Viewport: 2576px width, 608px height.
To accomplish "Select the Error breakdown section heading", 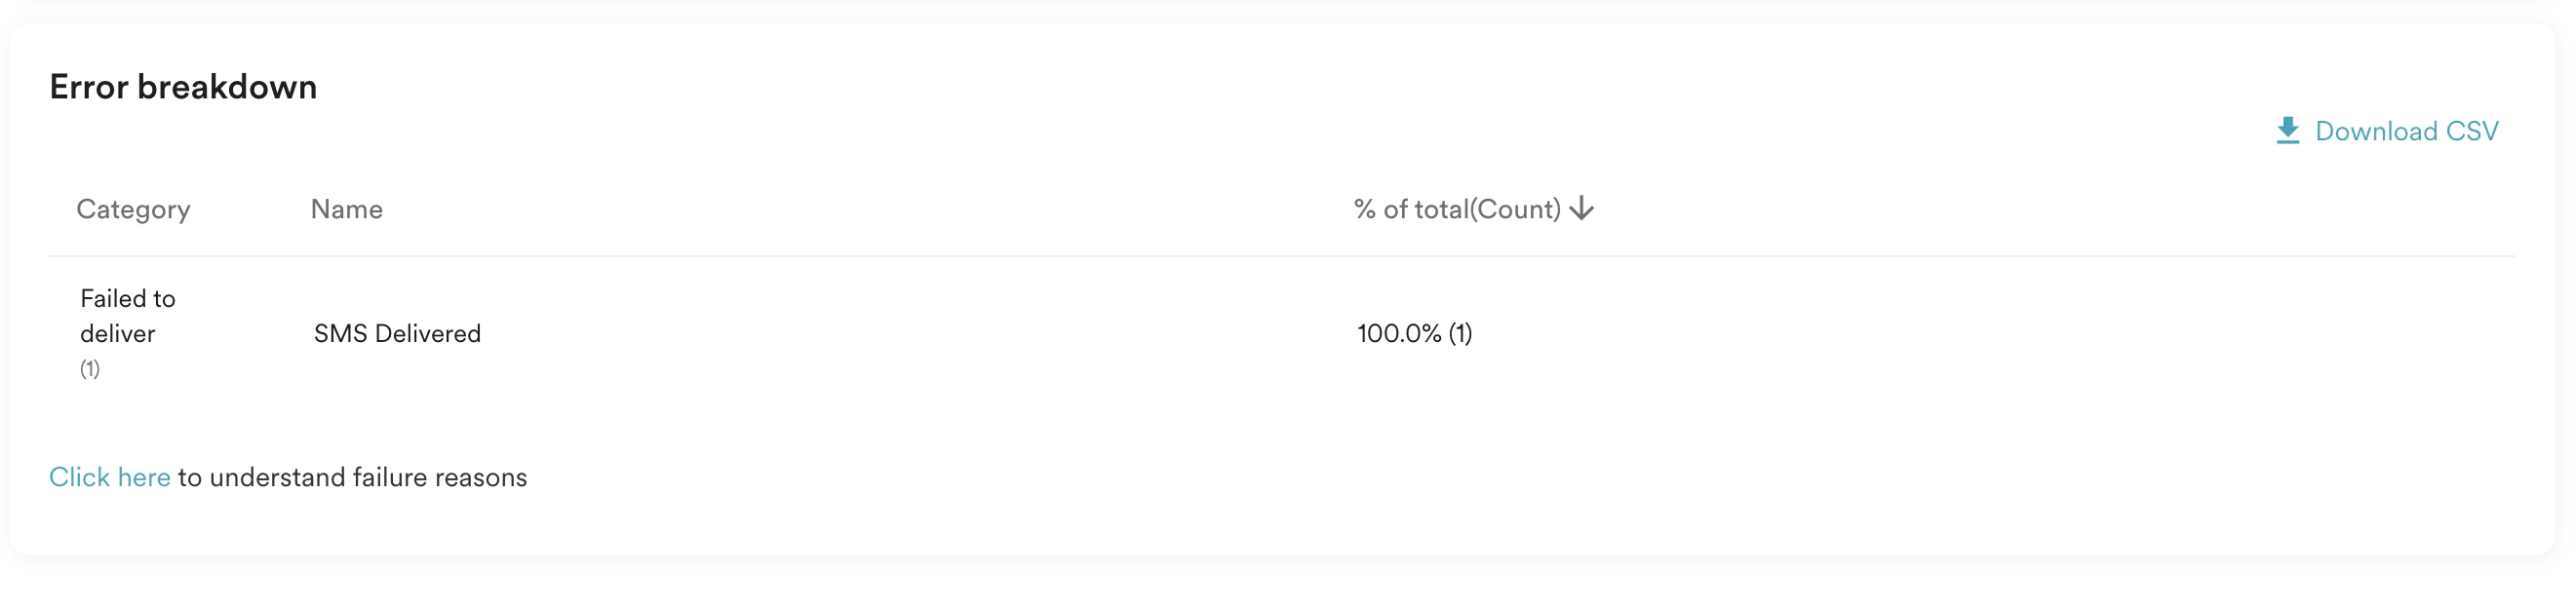I will (183, 87).
